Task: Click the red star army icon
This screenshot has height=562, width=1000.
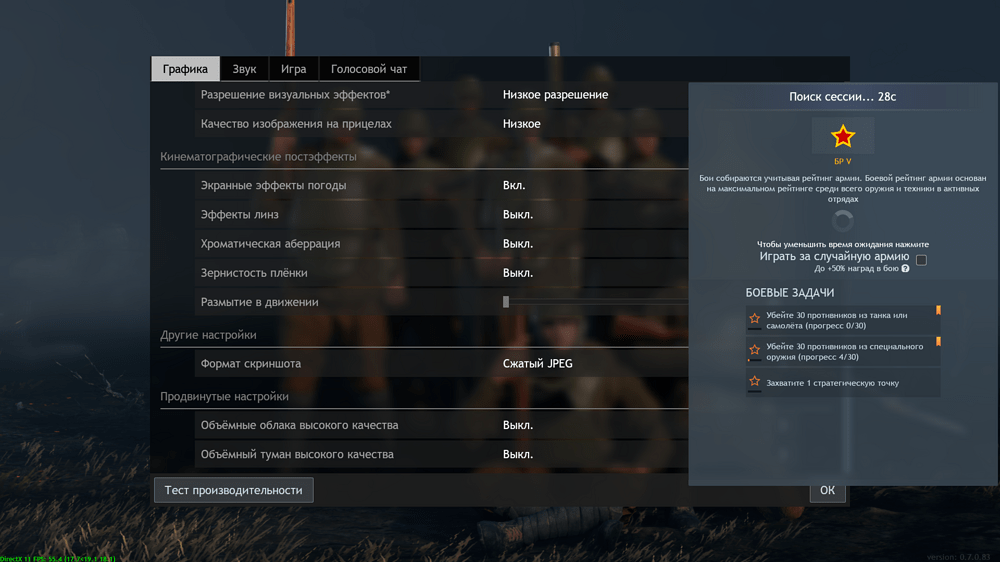Action: (x=843, y=136)
